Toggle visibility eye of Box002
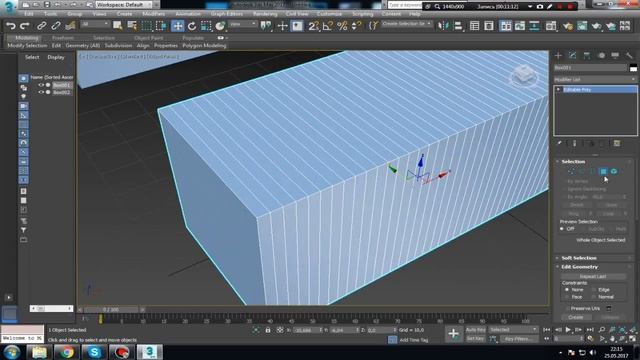 [x=41, y=92]
